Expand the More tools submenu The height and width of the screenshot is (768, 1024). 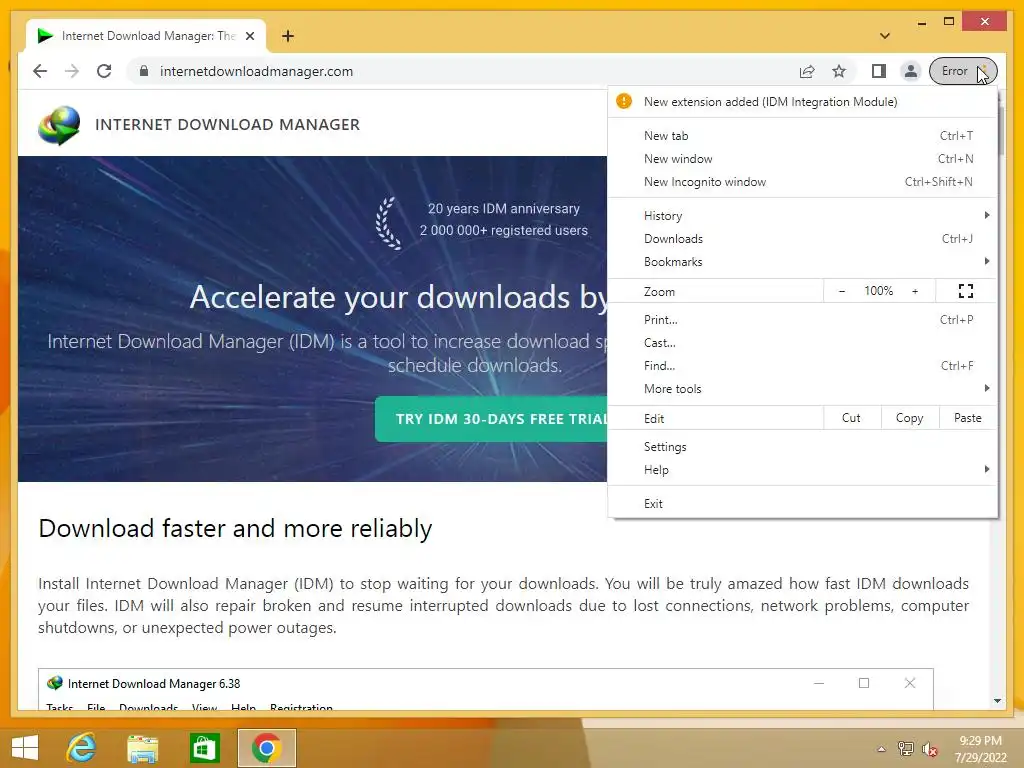[x=803, y=389]
